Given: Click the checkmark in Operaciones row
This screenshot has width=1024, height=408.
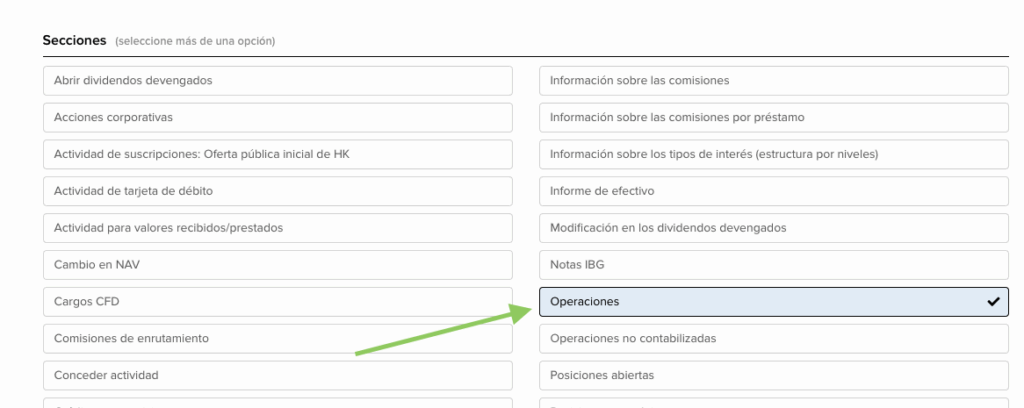Looking at the screenshot, I should 993,302.
